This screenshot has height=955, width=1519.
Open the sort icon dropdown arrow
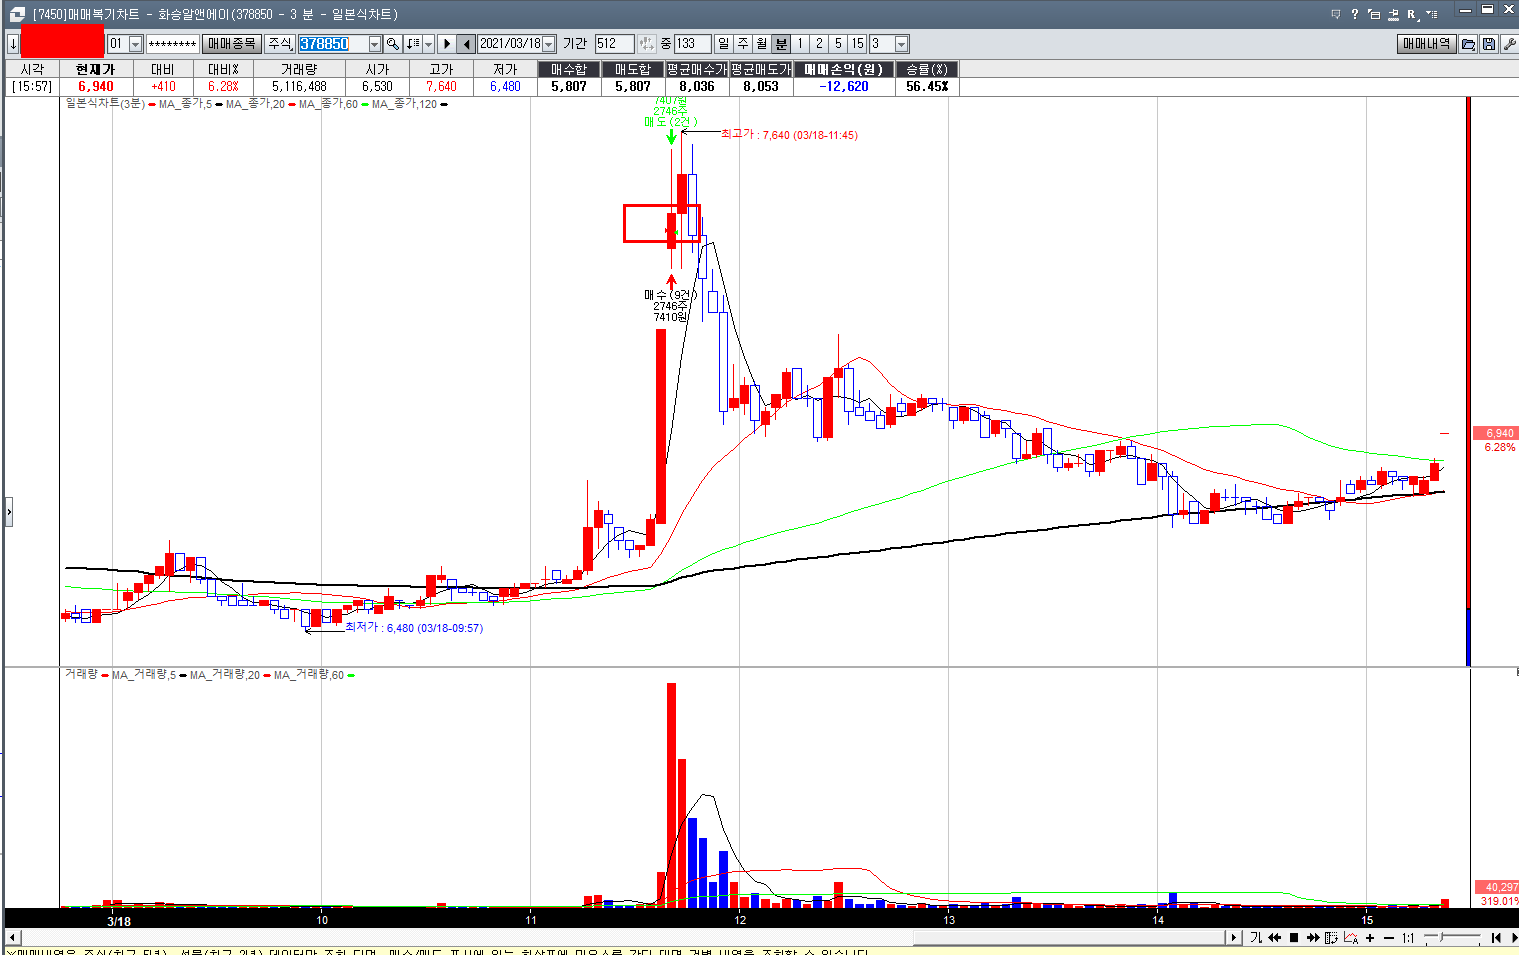[x=429, y=44]
